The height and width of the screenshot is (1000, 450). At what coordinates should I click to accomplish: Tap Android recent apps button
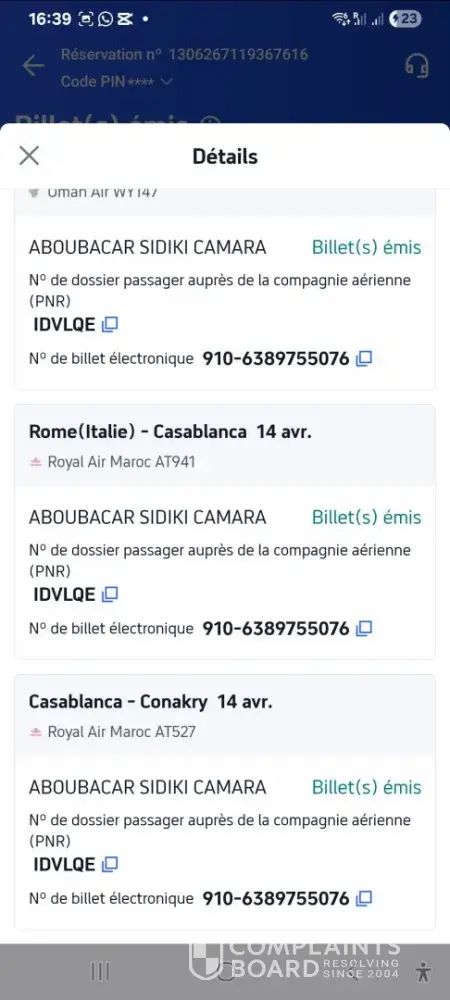100,971
